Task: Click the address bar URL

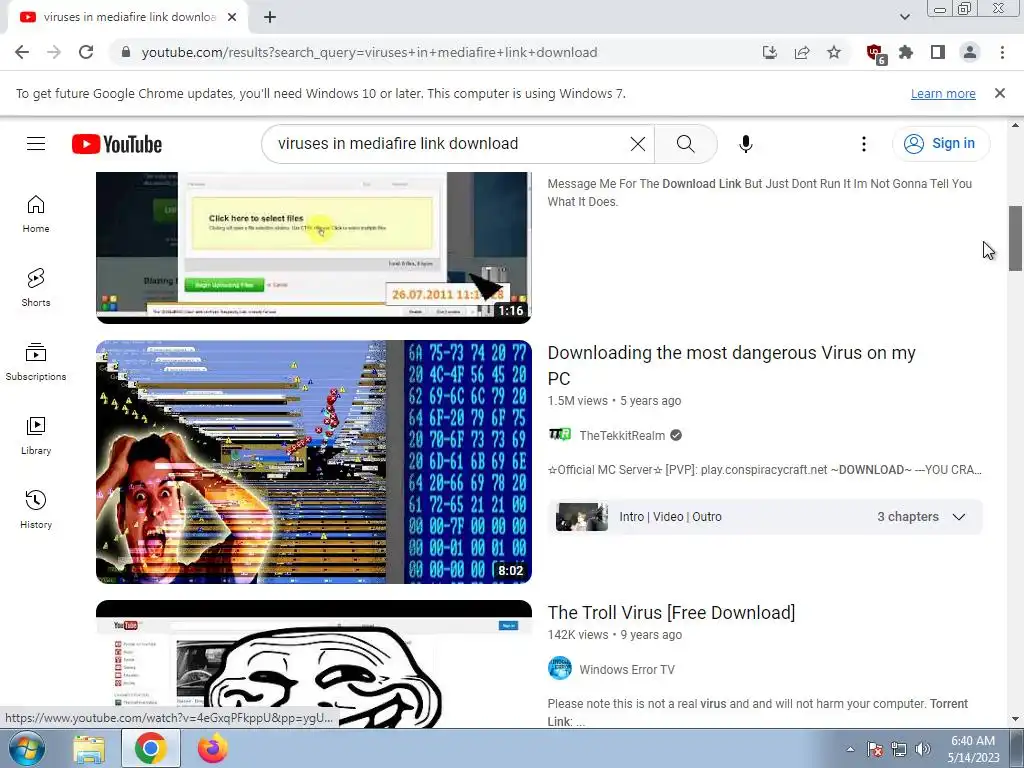Action: (369, 52)
